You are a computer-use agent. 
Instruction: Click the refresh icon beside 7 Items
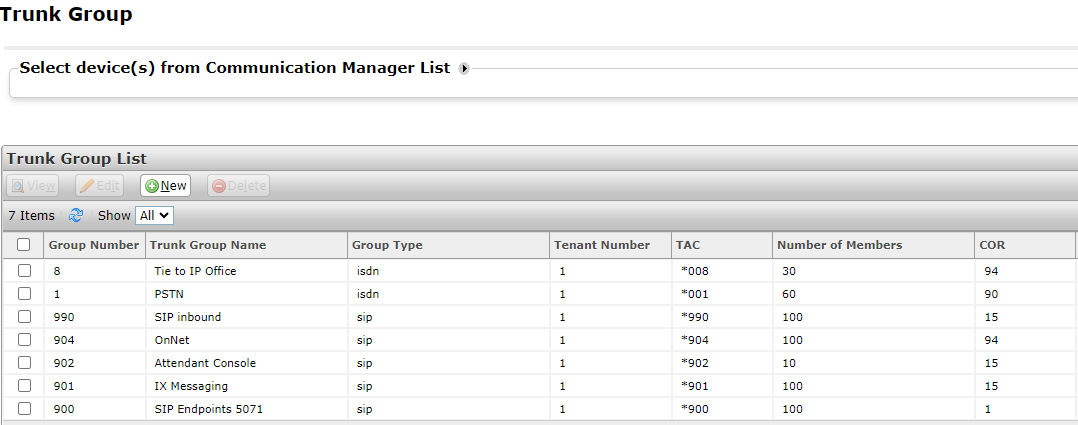76,215
